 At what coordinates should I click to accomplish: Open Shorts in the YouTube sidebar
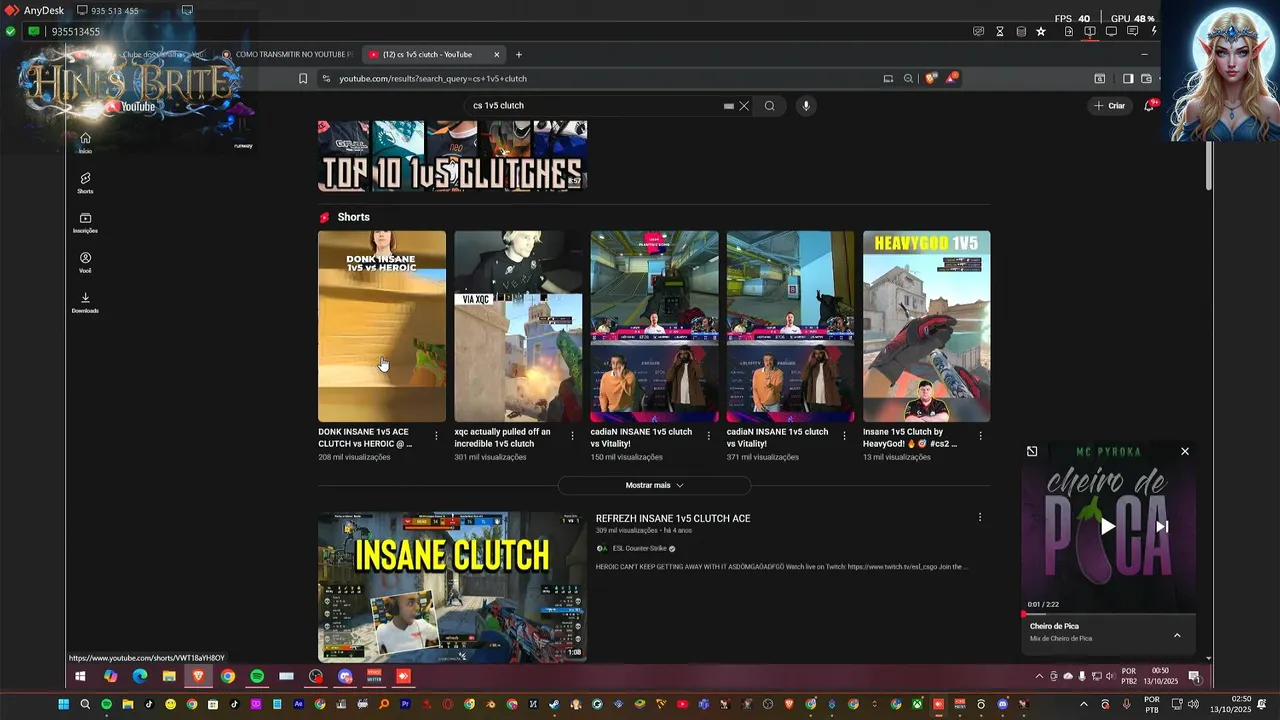(x=85, y=182)
